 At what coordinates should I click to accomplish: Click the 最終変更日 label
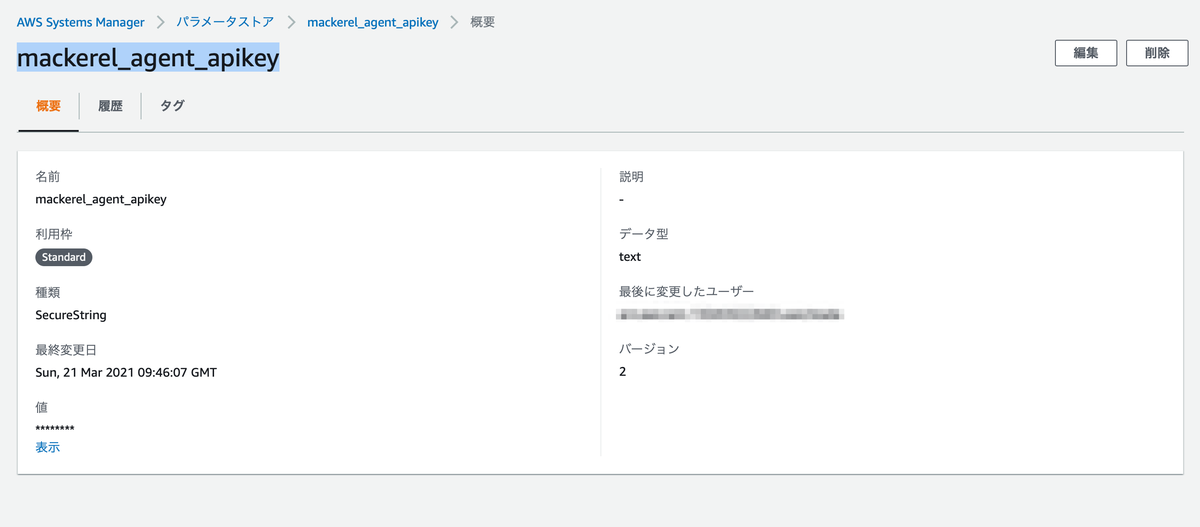point(66,350)
